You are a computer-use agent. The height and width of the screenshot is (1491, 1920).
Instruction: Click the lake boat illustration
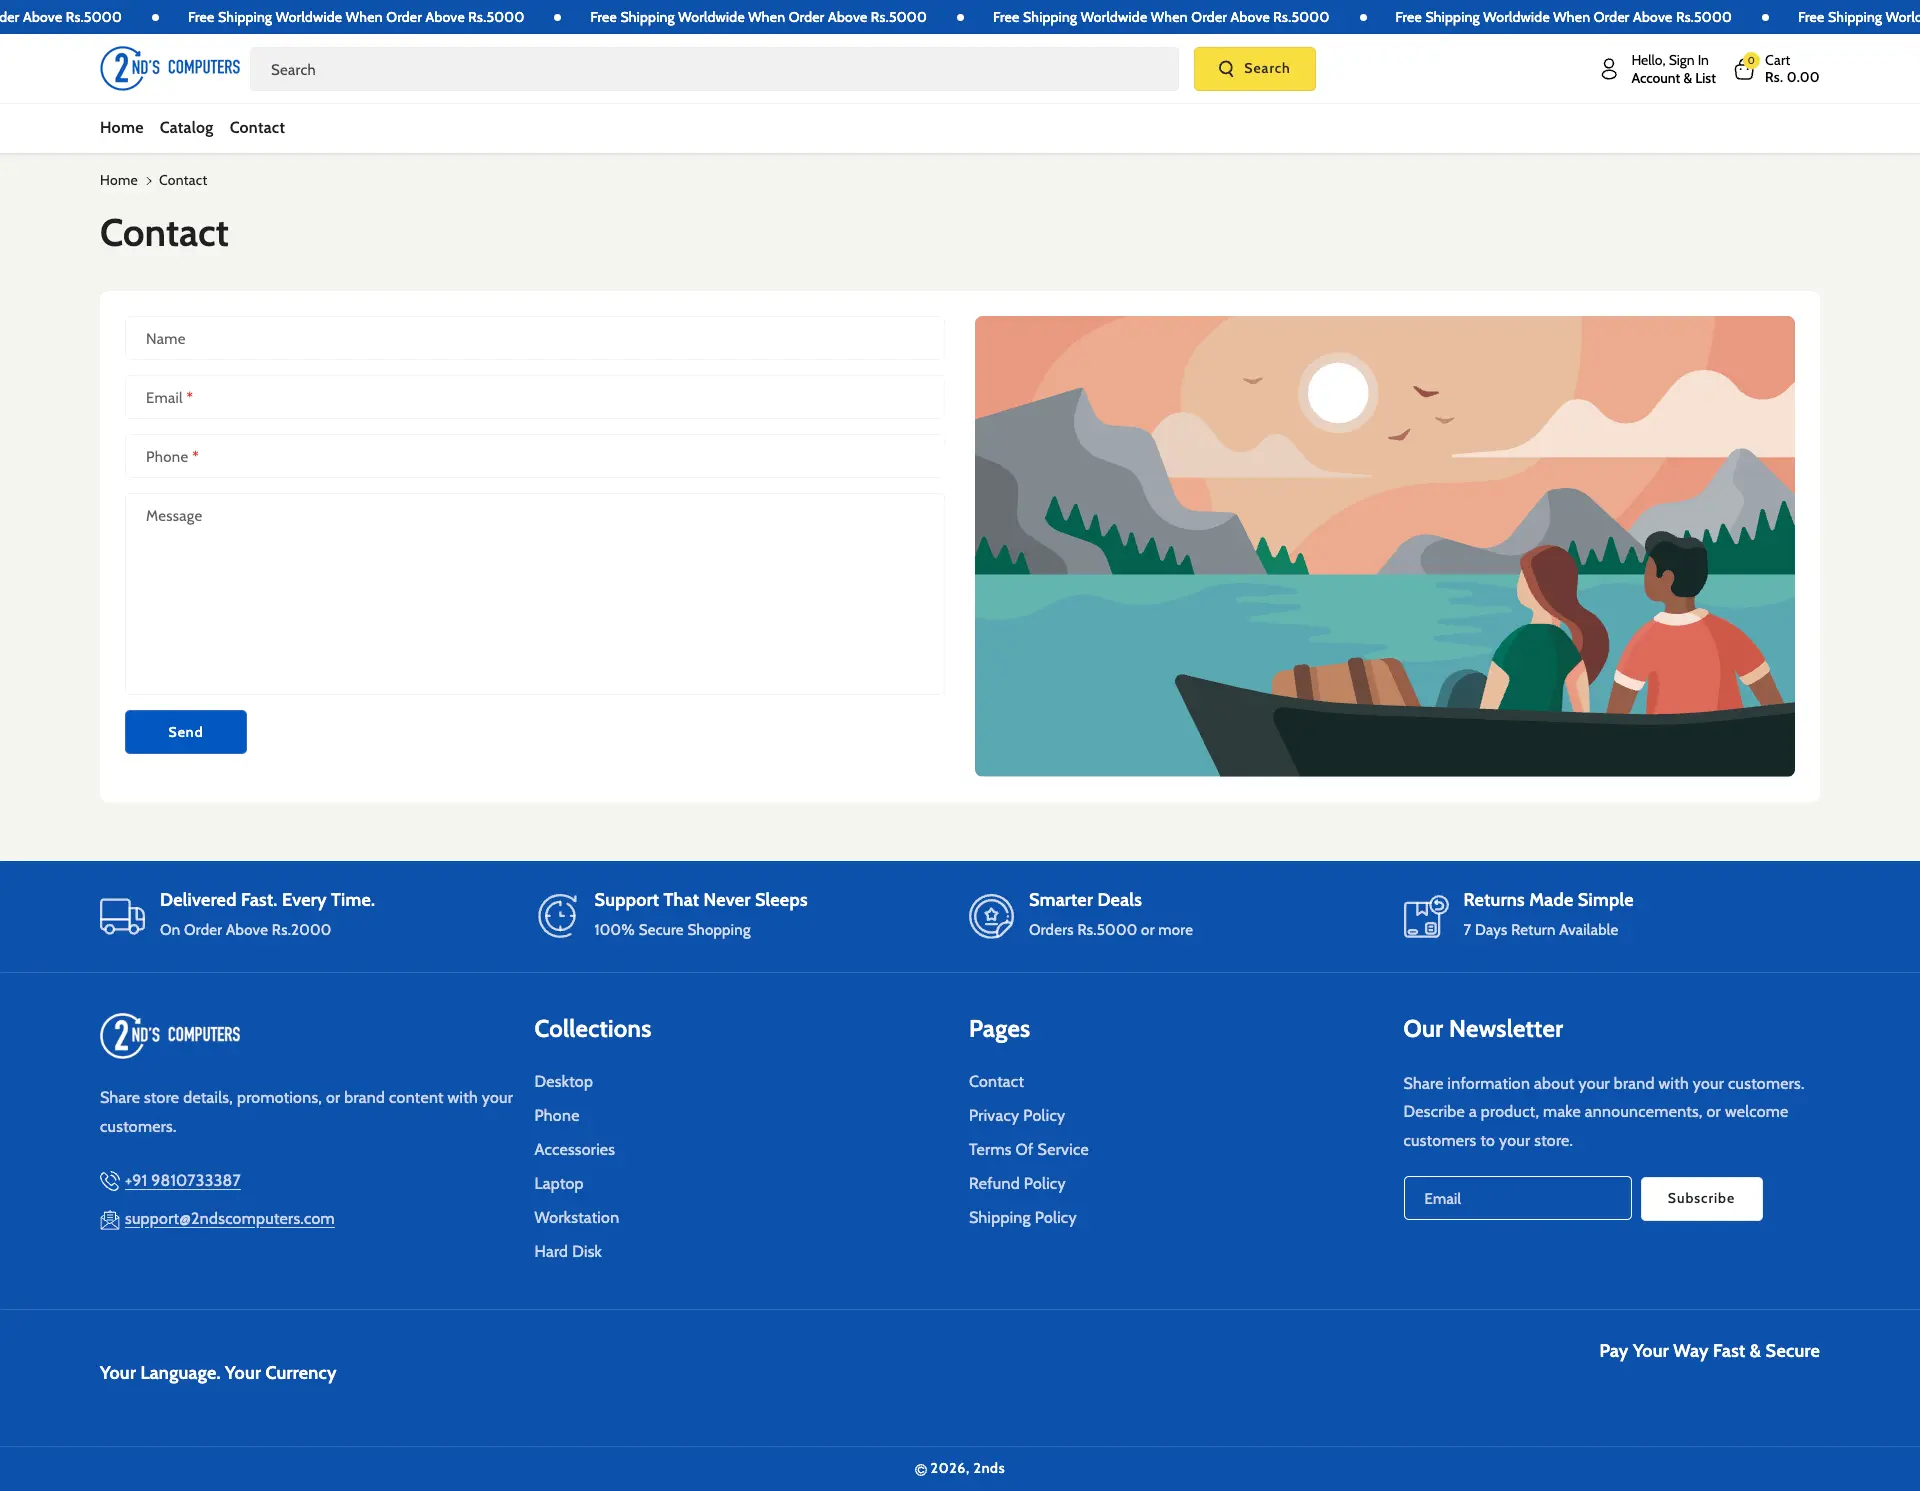(1385, 546)
